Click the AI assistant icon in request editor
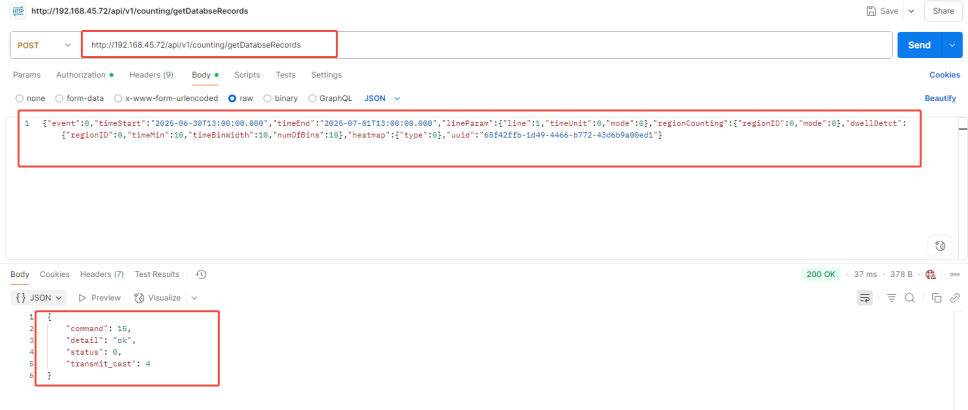The height and width of the screenshot is (410, 968). [x=940, y=246]
